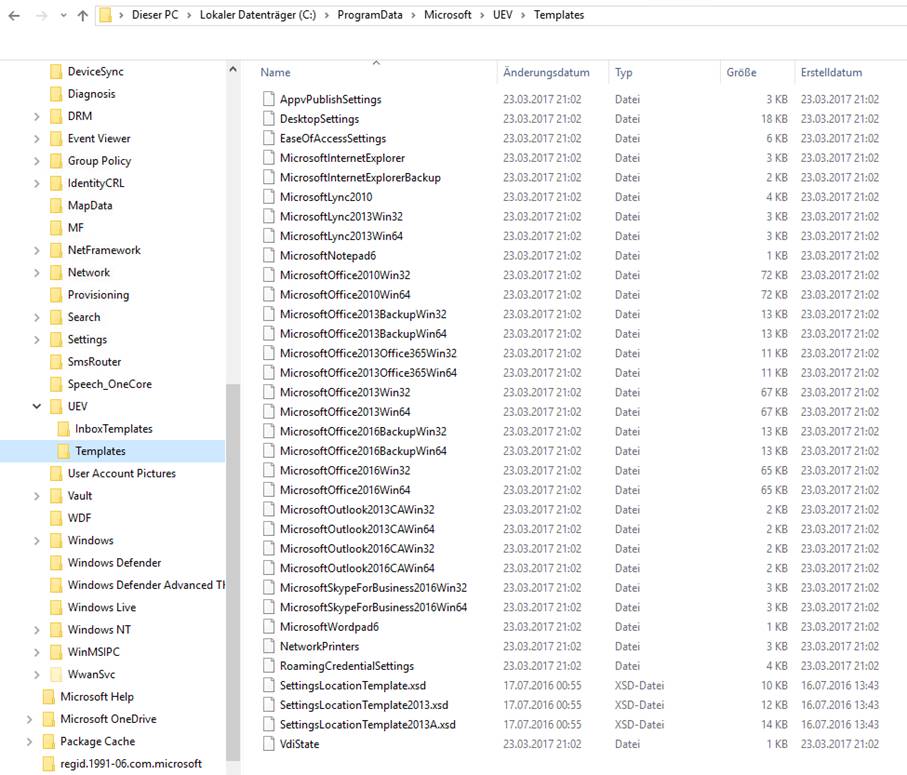Viewport: 907px width, 775px height.
Task: Click the MicrosoftOffice2016Win32 file icon
Action: click(x=268, y=470)
